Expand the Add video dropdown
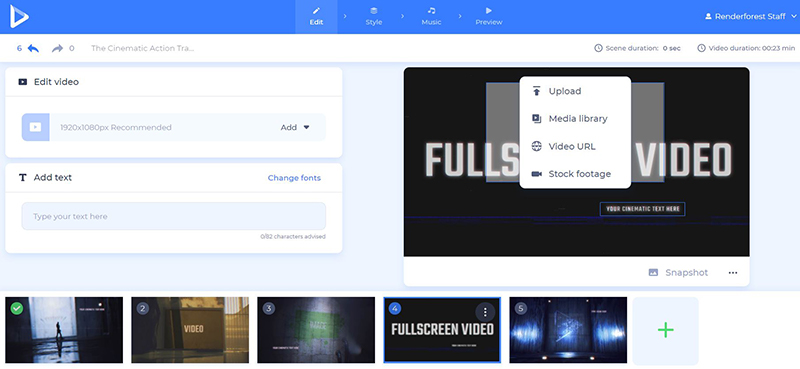The image size is (800, 369). (295, 128)
